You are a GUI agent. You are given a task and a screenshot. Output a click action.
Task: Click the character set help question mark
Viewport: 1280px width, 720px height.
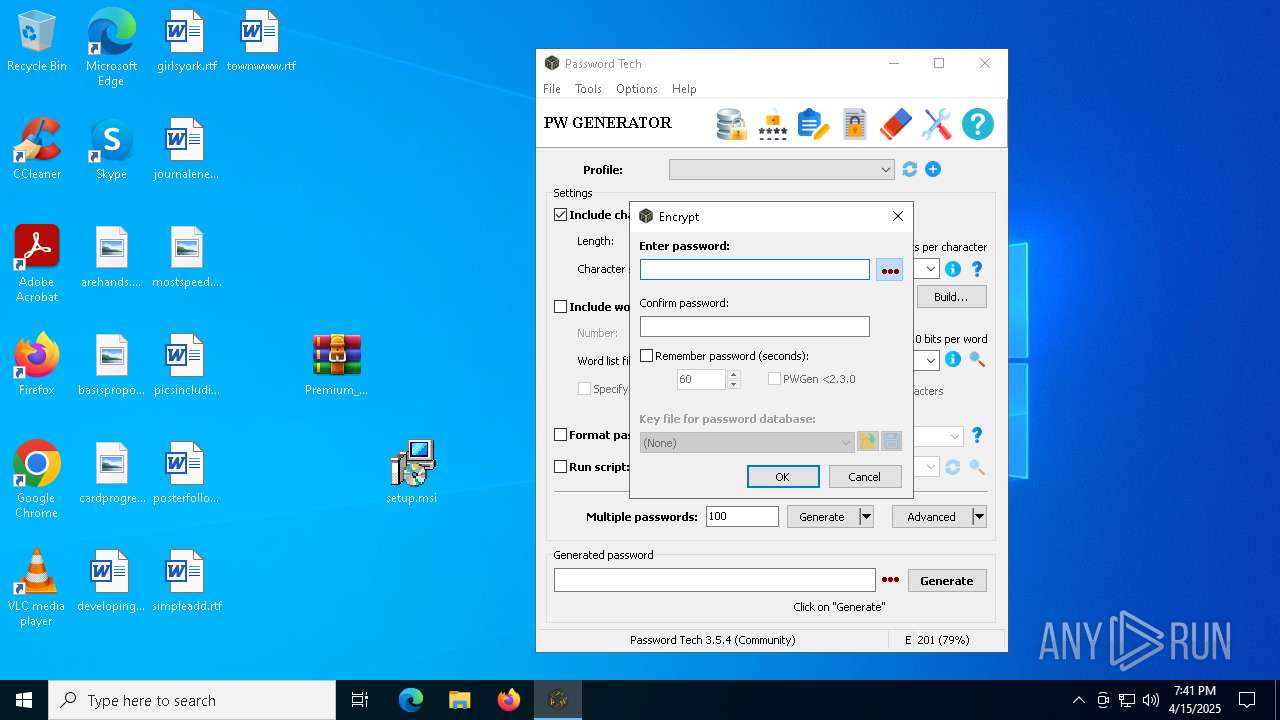click(977, 269)
